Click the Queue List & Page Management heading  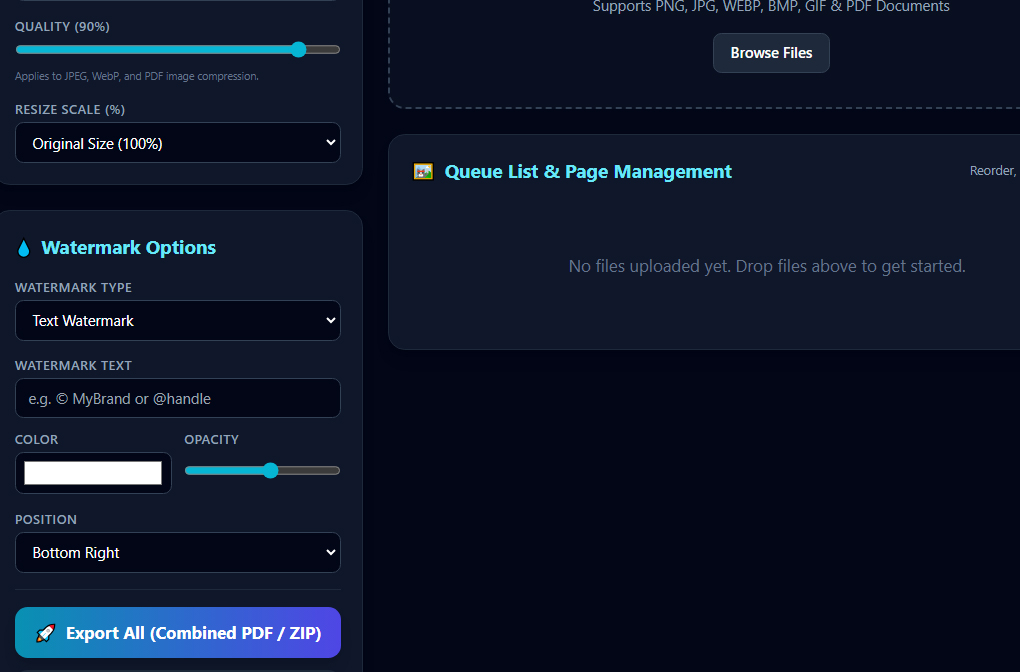(588, 172)
